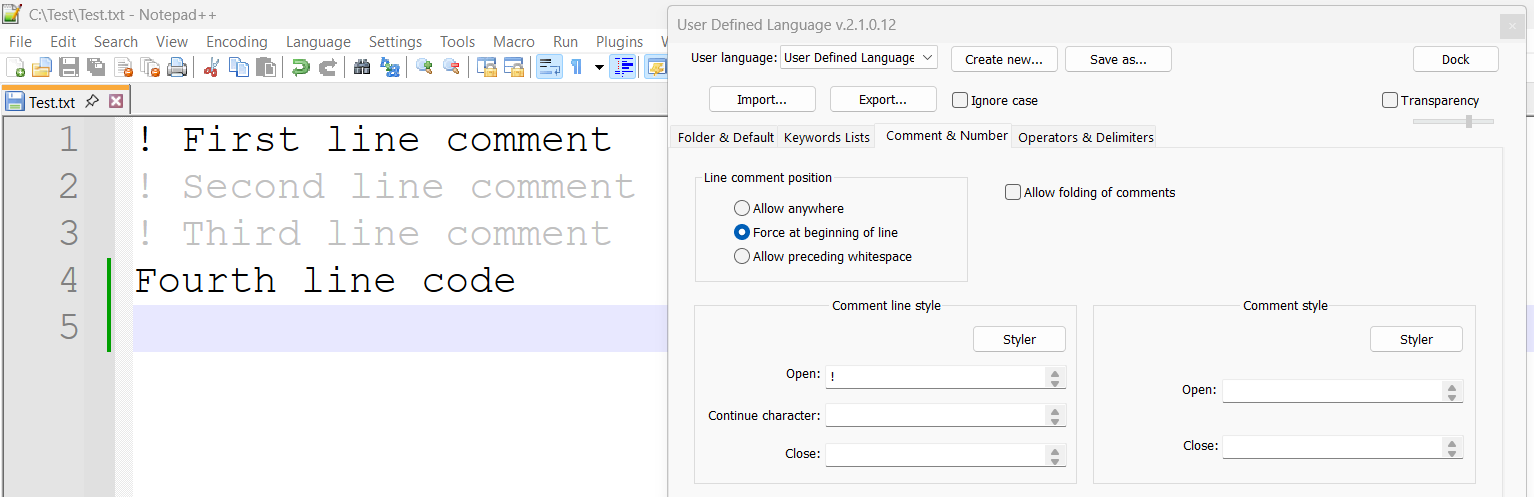Save all files toolbar icon

tap(96, 68)
